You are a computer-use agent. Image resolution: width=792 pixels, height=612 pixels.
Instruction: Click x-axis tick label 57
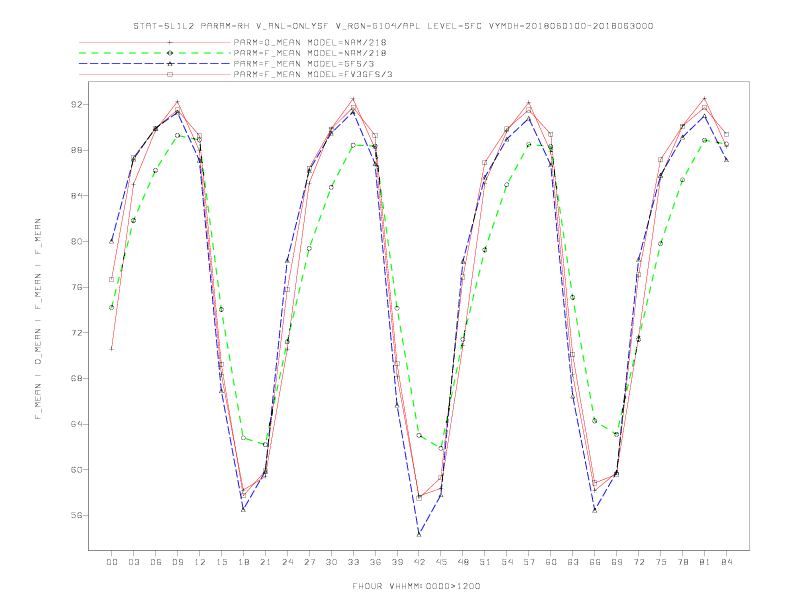529,562
